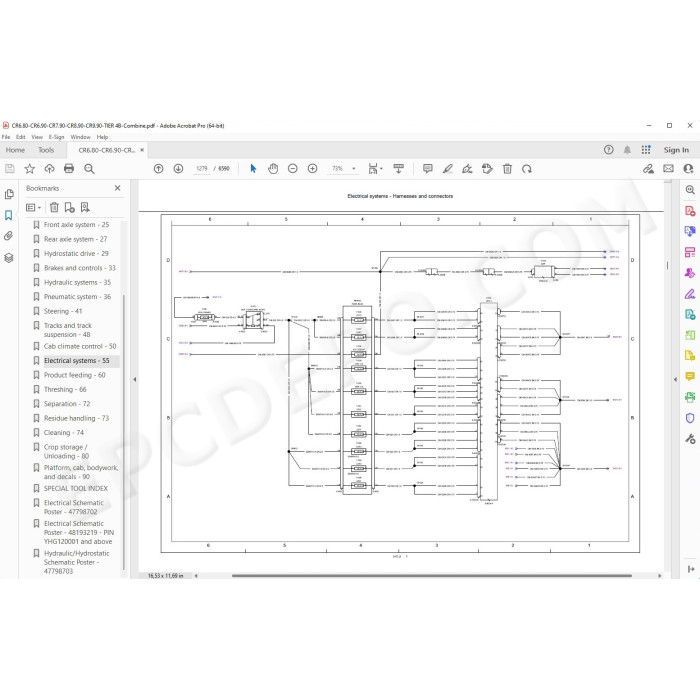The width and height of the screenshot is (700, 700).
Task: Open the search tools magnifier in right pane
Action: tap(690, 190)
